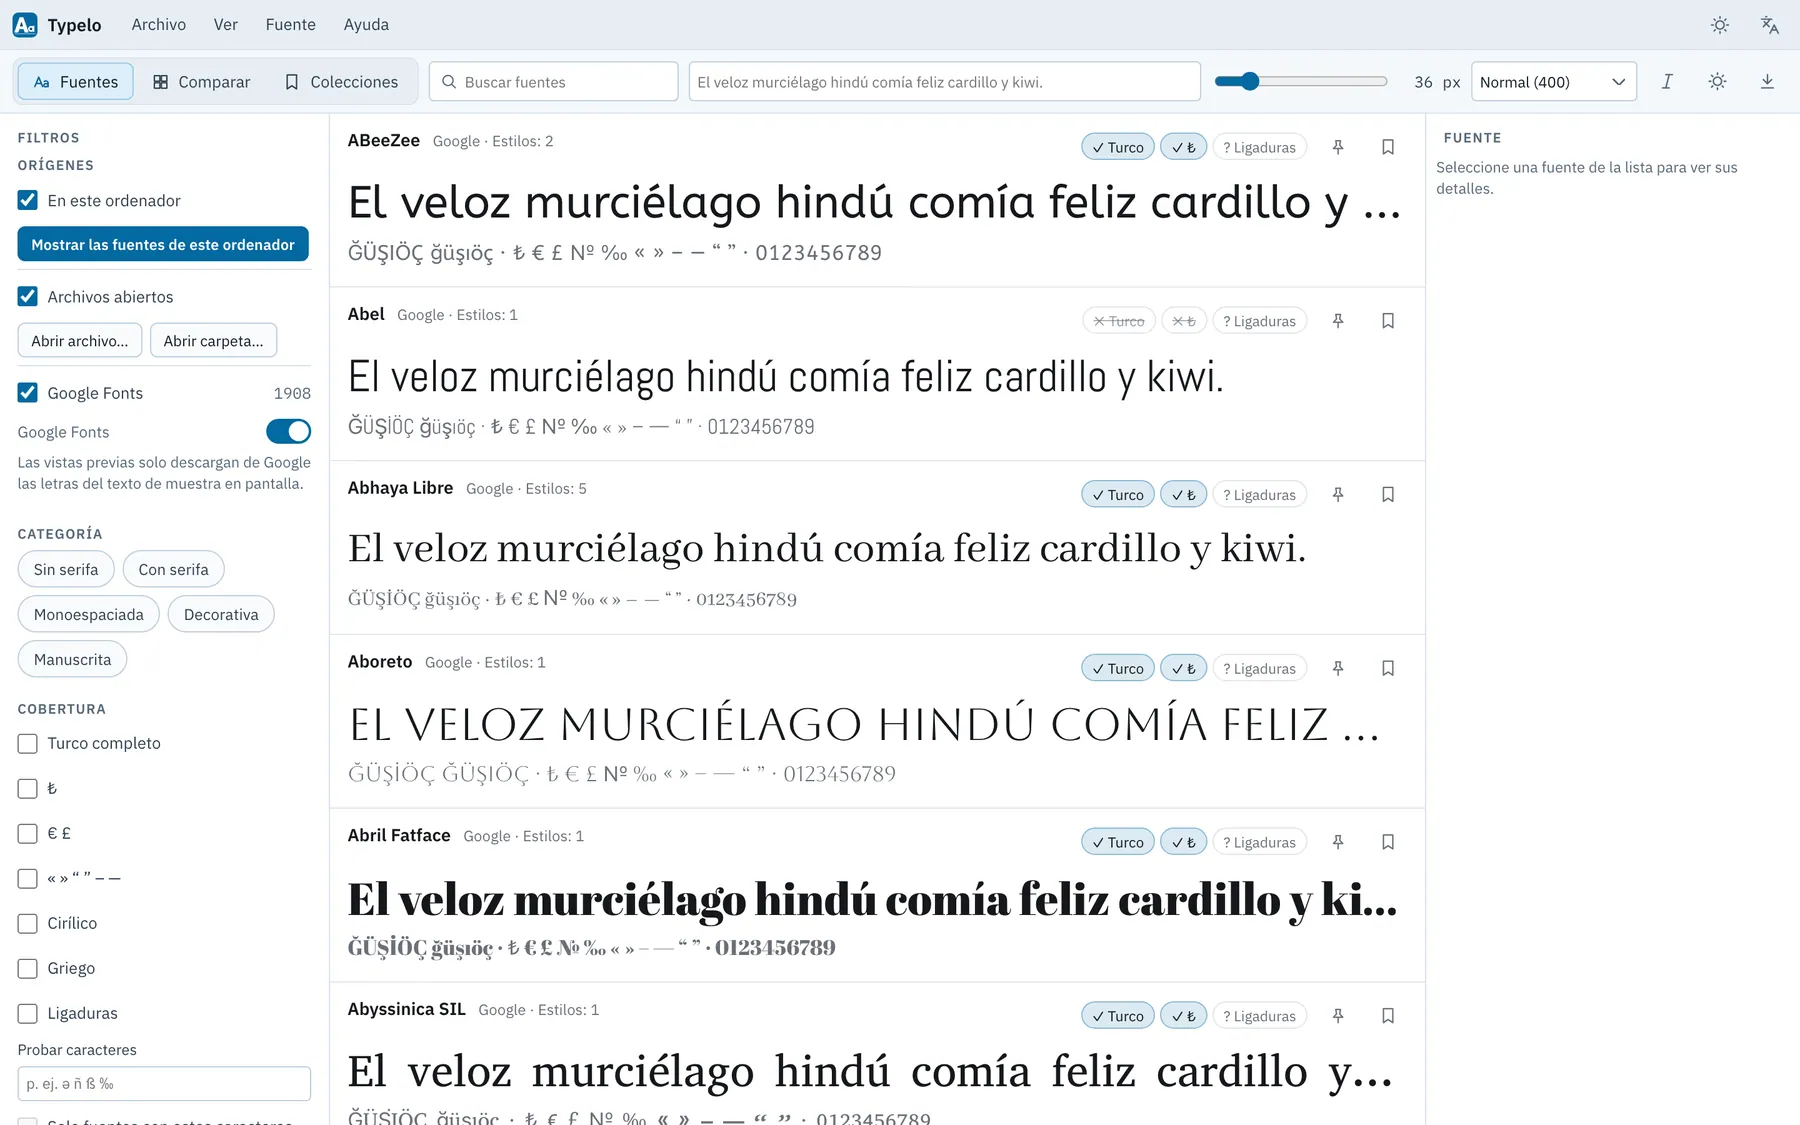The image size is (1800, 1125).
Task: Click the brightness icon beside italic toggle
Action: point(1717,82)
